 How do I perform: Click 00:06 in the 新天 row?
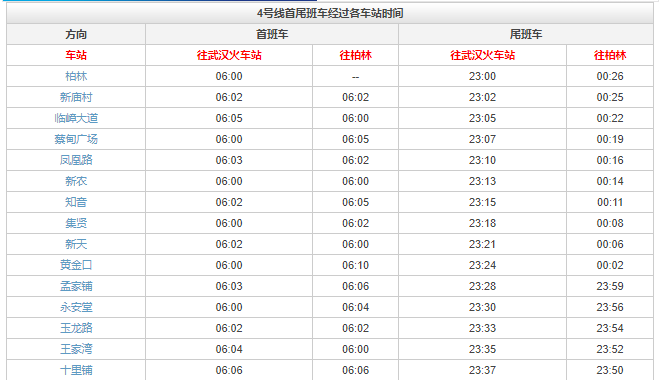[x=610, y=244]
